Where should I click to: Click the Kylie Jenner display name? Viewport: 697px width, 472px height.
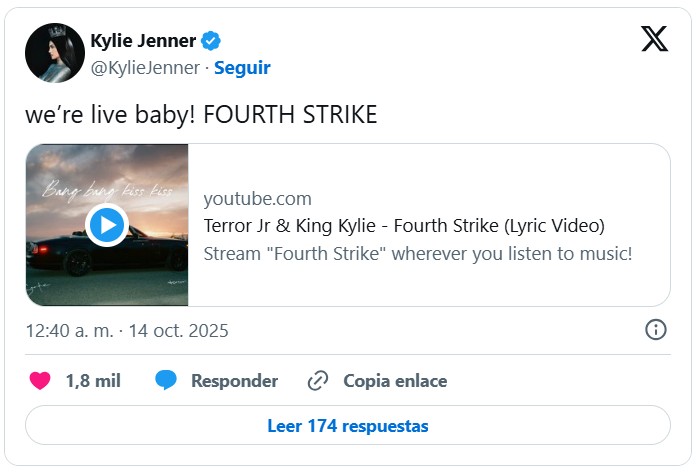pos(143,41)
